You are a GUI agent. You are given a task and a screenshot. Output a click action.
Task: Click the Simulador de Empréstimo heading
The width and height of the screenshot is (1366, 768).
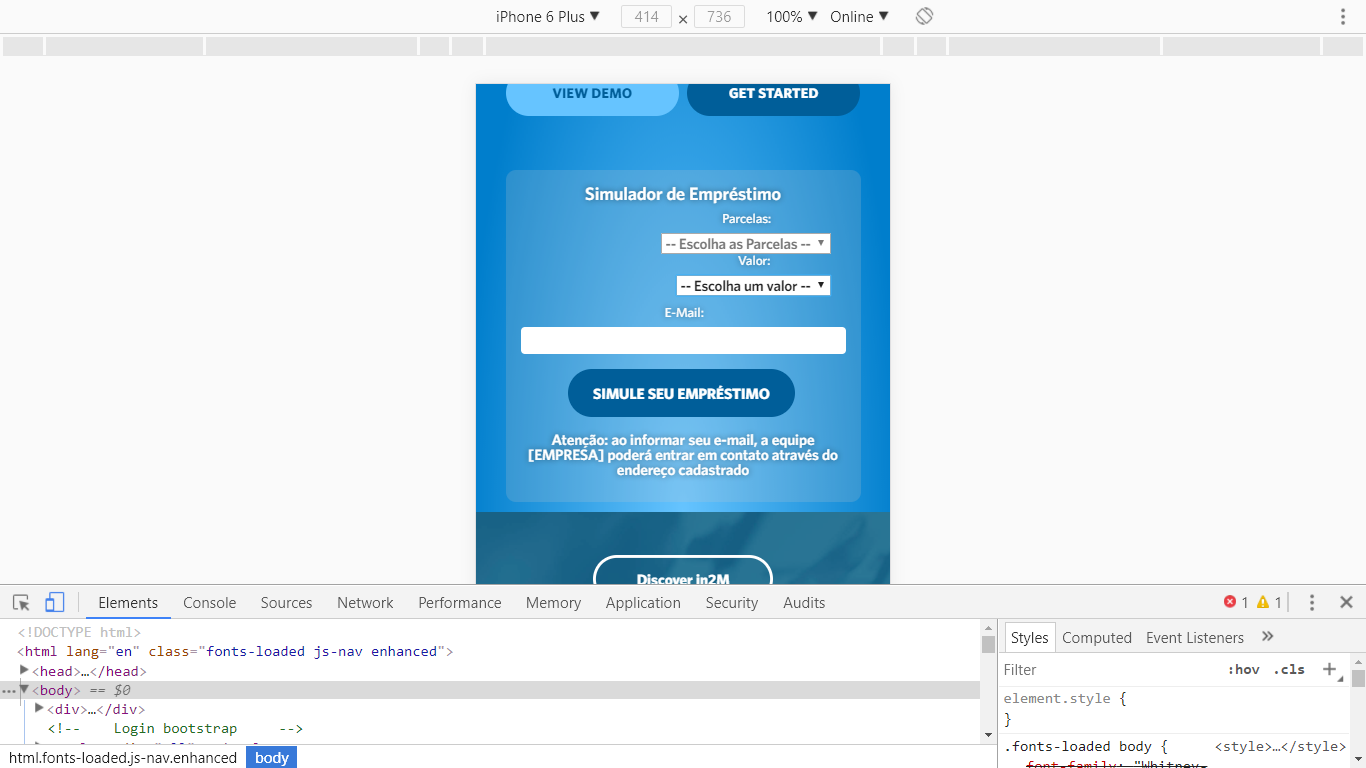pyautogui.click(x=683, y=194)
